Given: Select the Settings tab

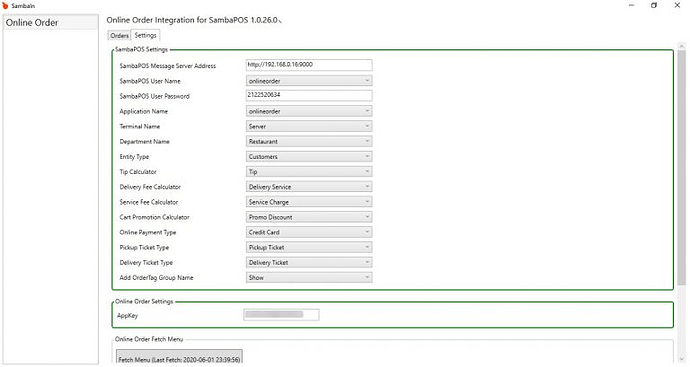Looking at the screenshot, I should [x=145, y=35].
